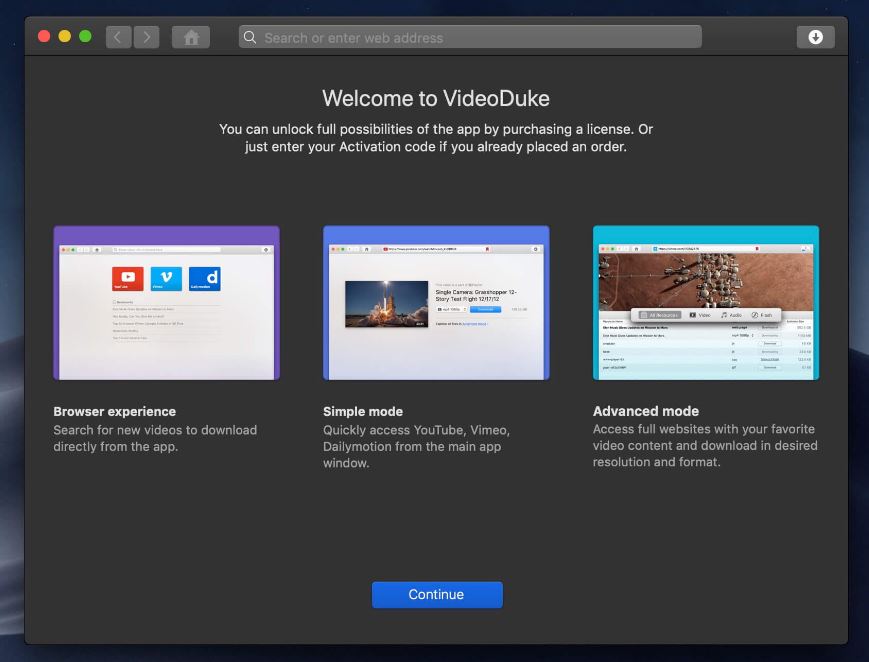Click 'Quickly access YouTube, Vimeo' description text
The image size is (869, 662).
416,446
